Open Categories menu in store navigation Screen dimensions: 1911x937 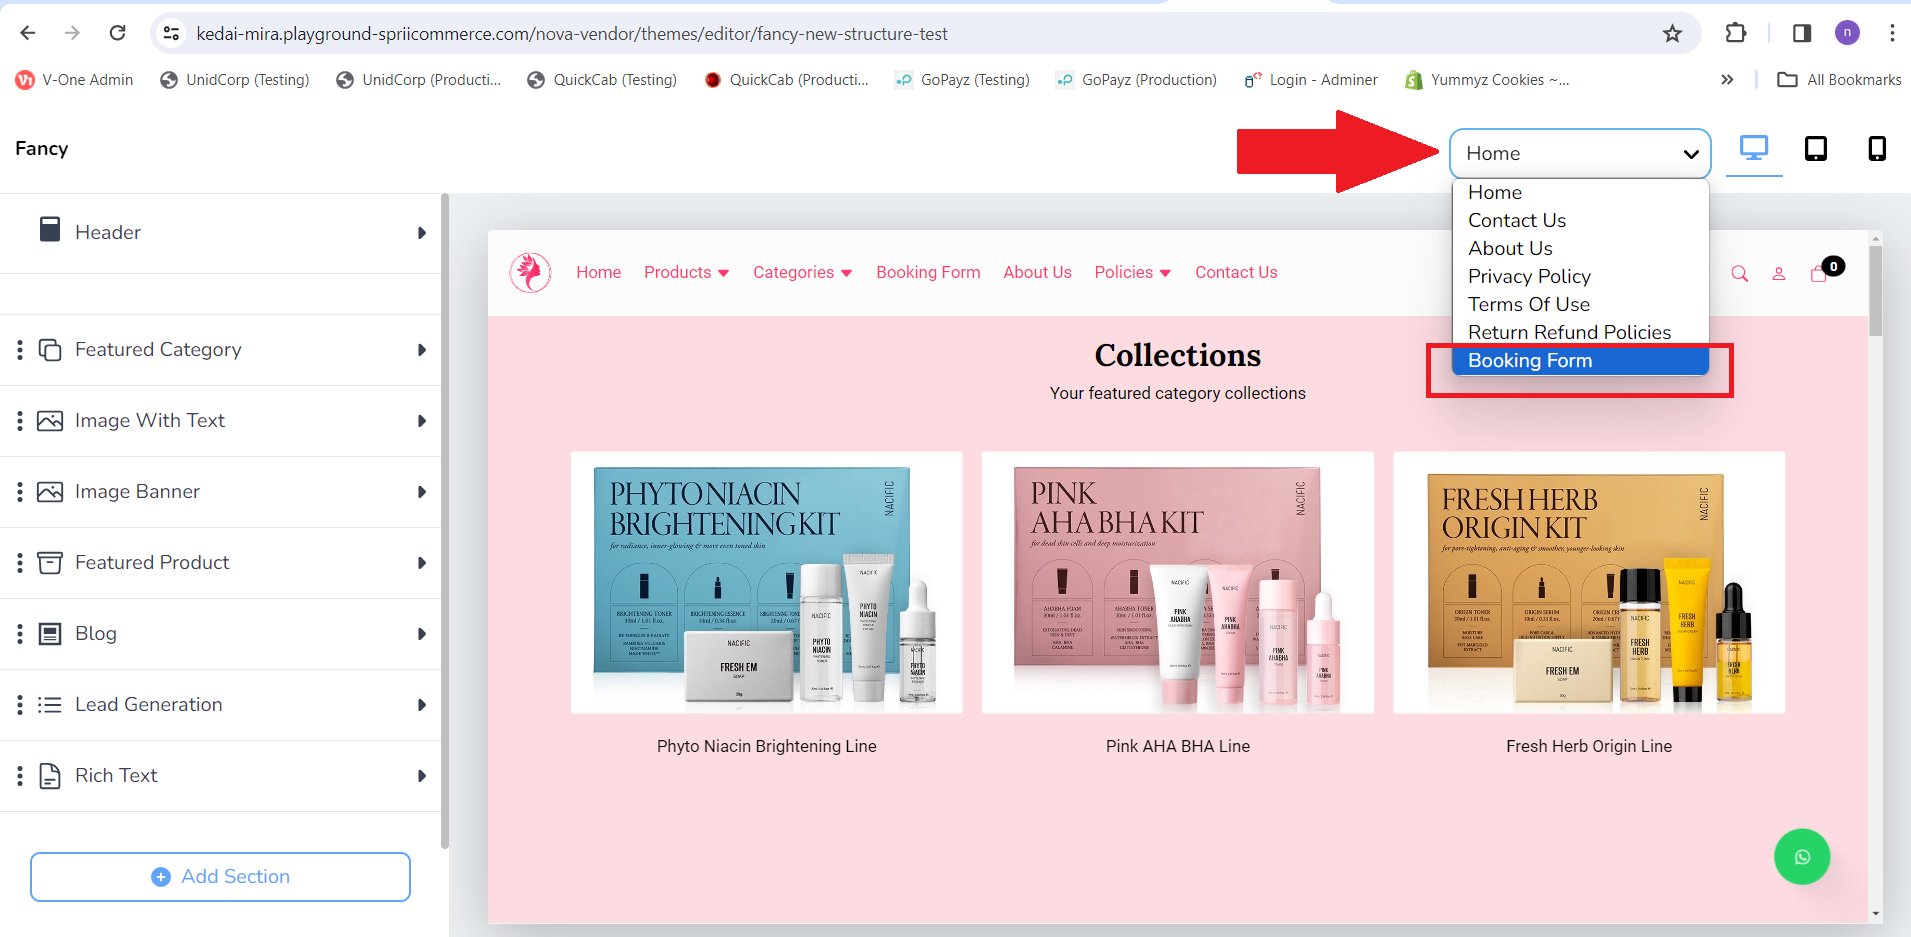pos(803,272)
